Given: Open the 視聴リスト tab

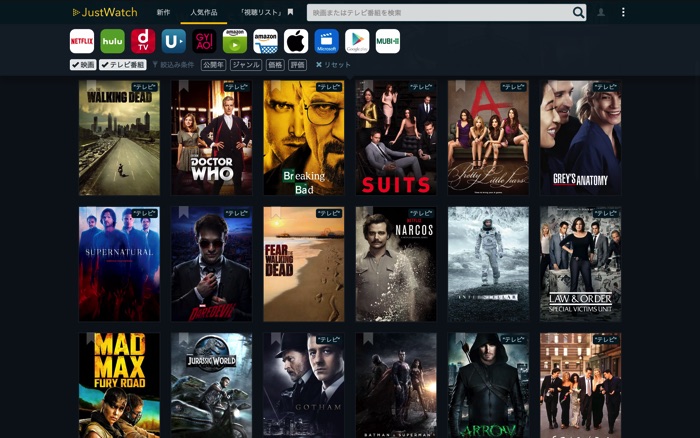Looking at the screenshot, I should click(267, 13).
